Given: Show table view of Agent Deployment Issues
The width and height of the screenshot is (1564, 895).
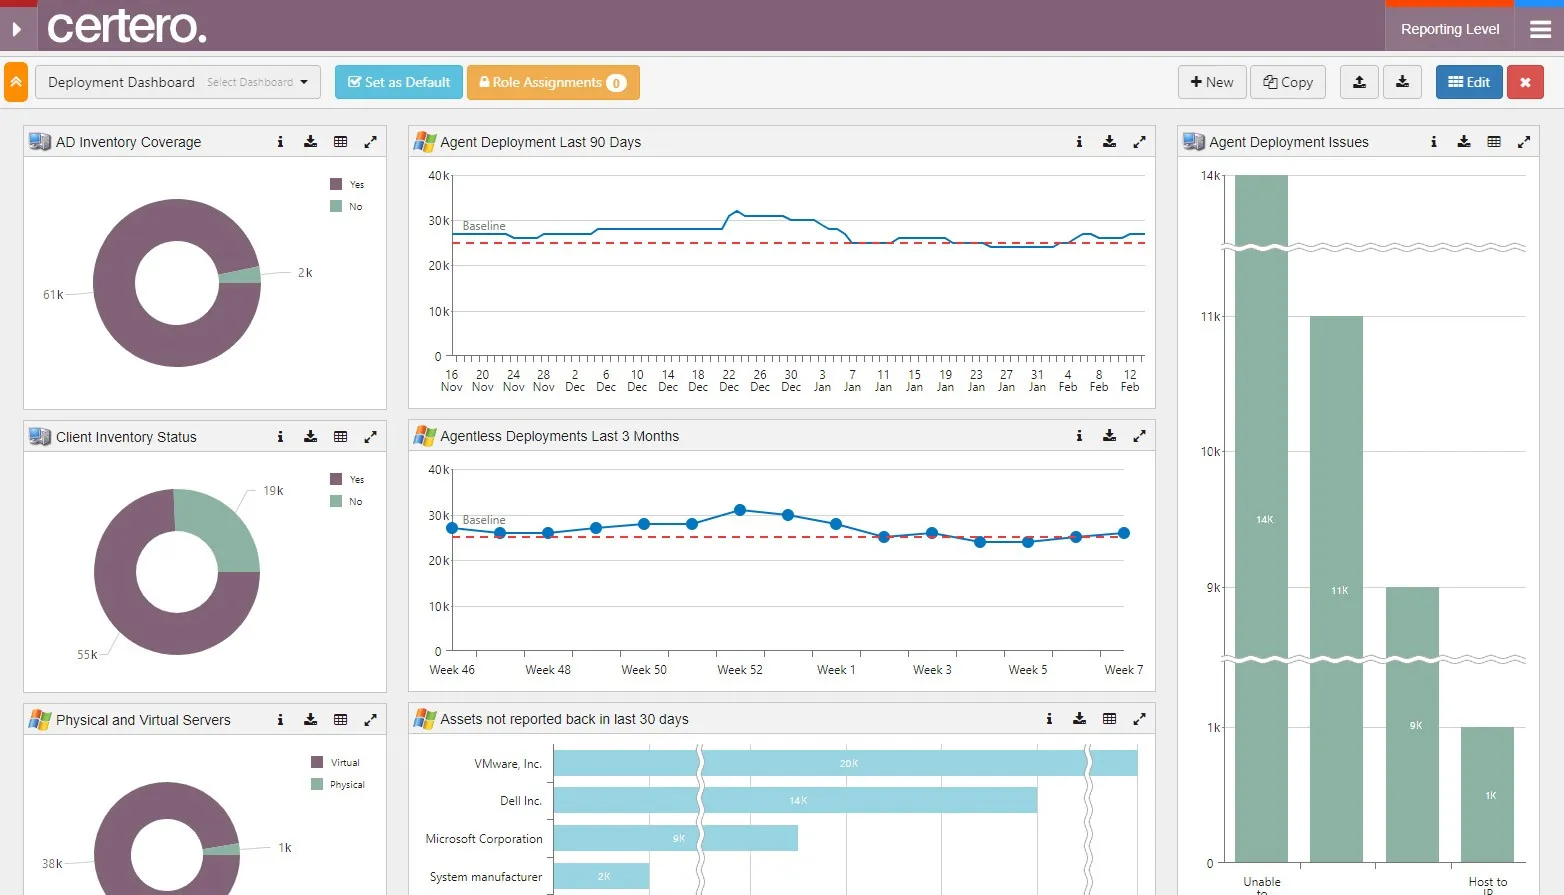Looking at the screenshot, I should click(x=1494, y=142).
